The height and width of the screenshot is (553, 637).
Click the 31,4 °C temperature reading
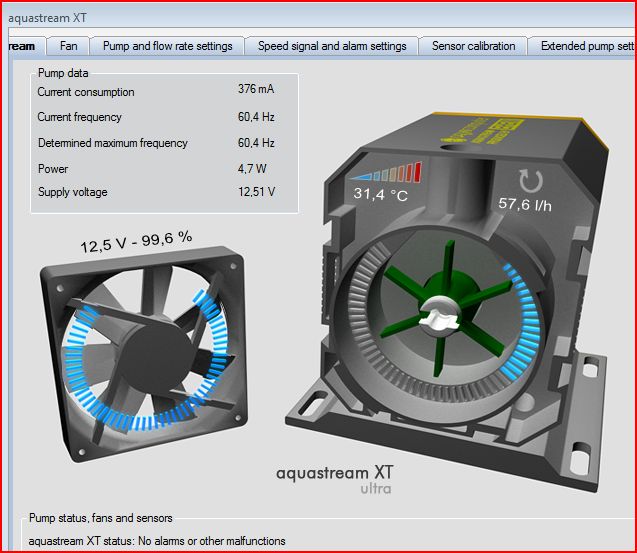[381, 194]
